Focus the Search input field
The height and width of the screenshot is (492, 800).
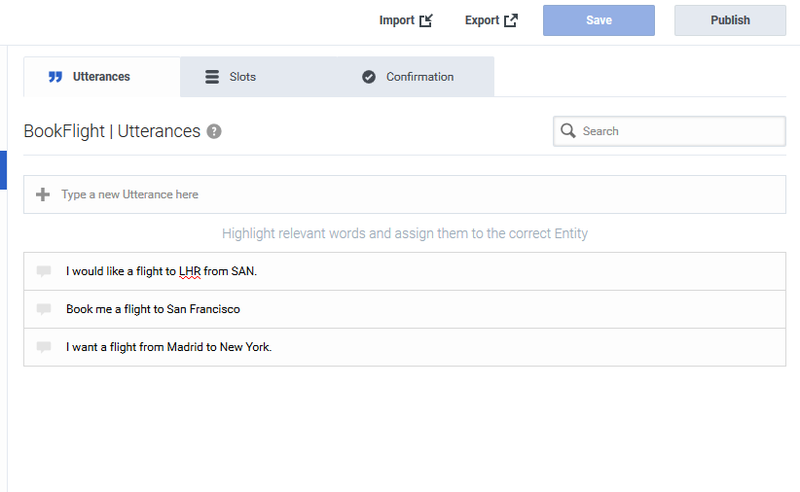tap(680, 131)
